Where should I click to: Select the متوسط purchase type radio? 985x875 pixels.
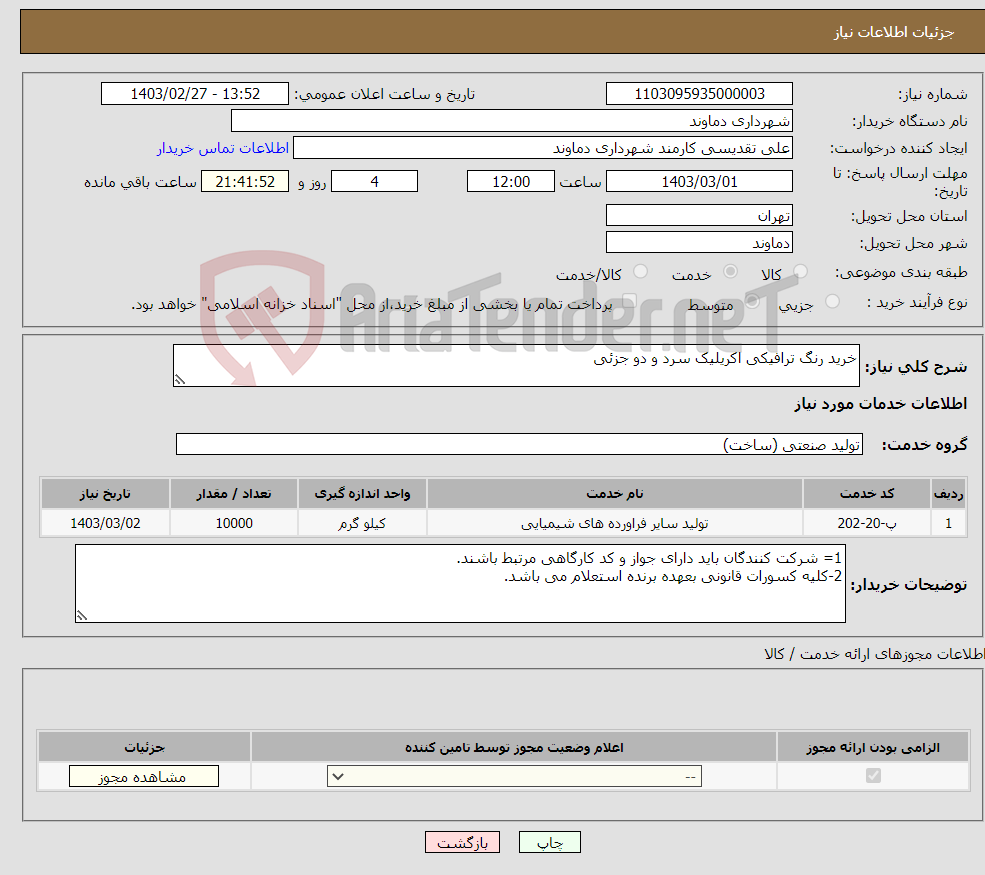point(752,301)
